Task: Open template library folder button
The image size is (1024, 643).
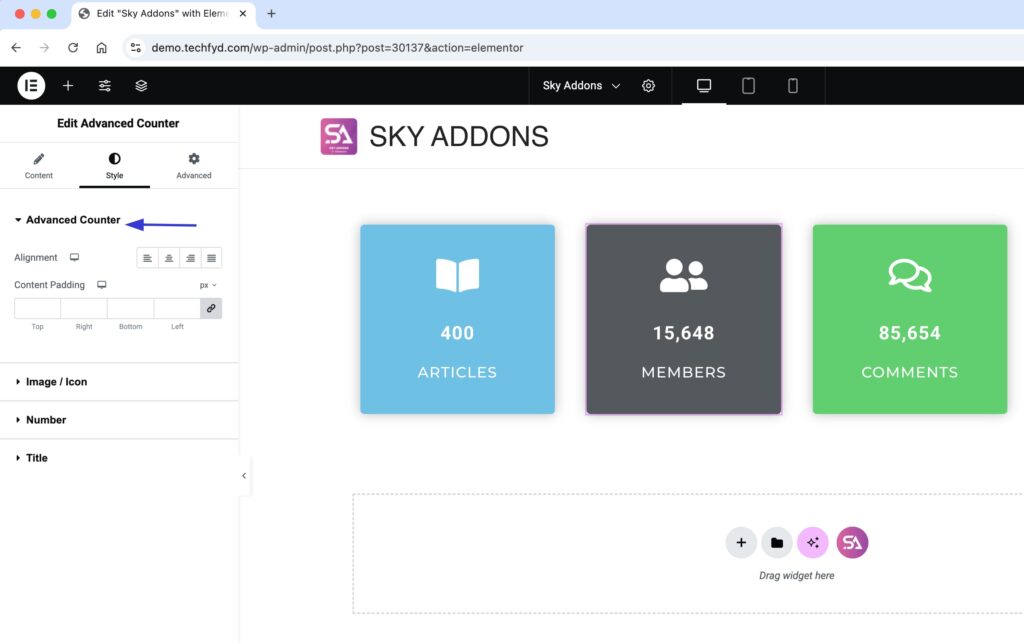Action: click(777, 542)
